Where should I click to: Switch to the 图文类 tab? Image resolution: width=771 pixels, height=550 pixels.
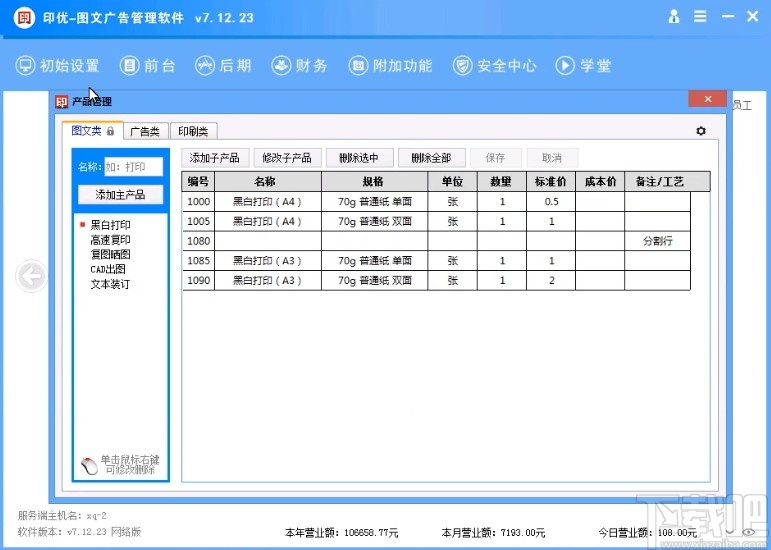[x=92, y=131]
